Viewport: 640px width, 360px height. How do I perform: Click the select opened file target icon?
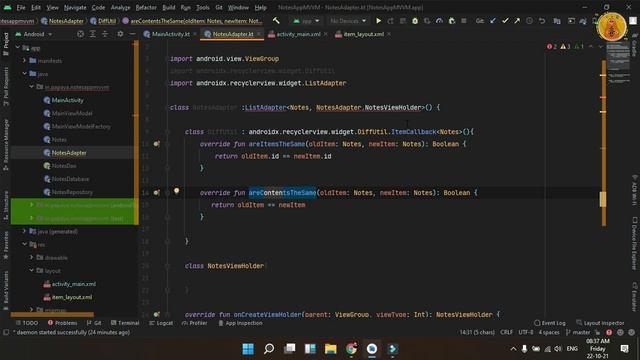(x=80, y=34)
